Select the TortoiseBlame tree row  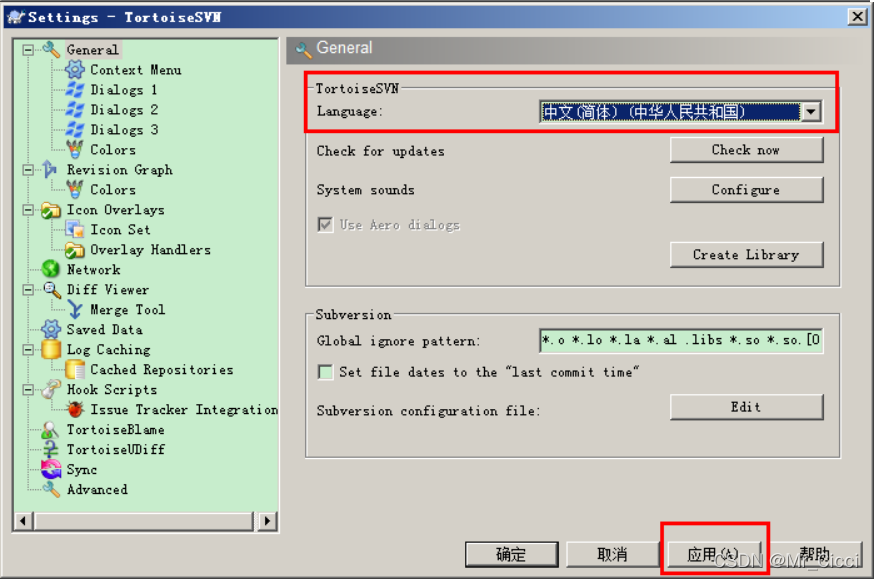(115, 430)
